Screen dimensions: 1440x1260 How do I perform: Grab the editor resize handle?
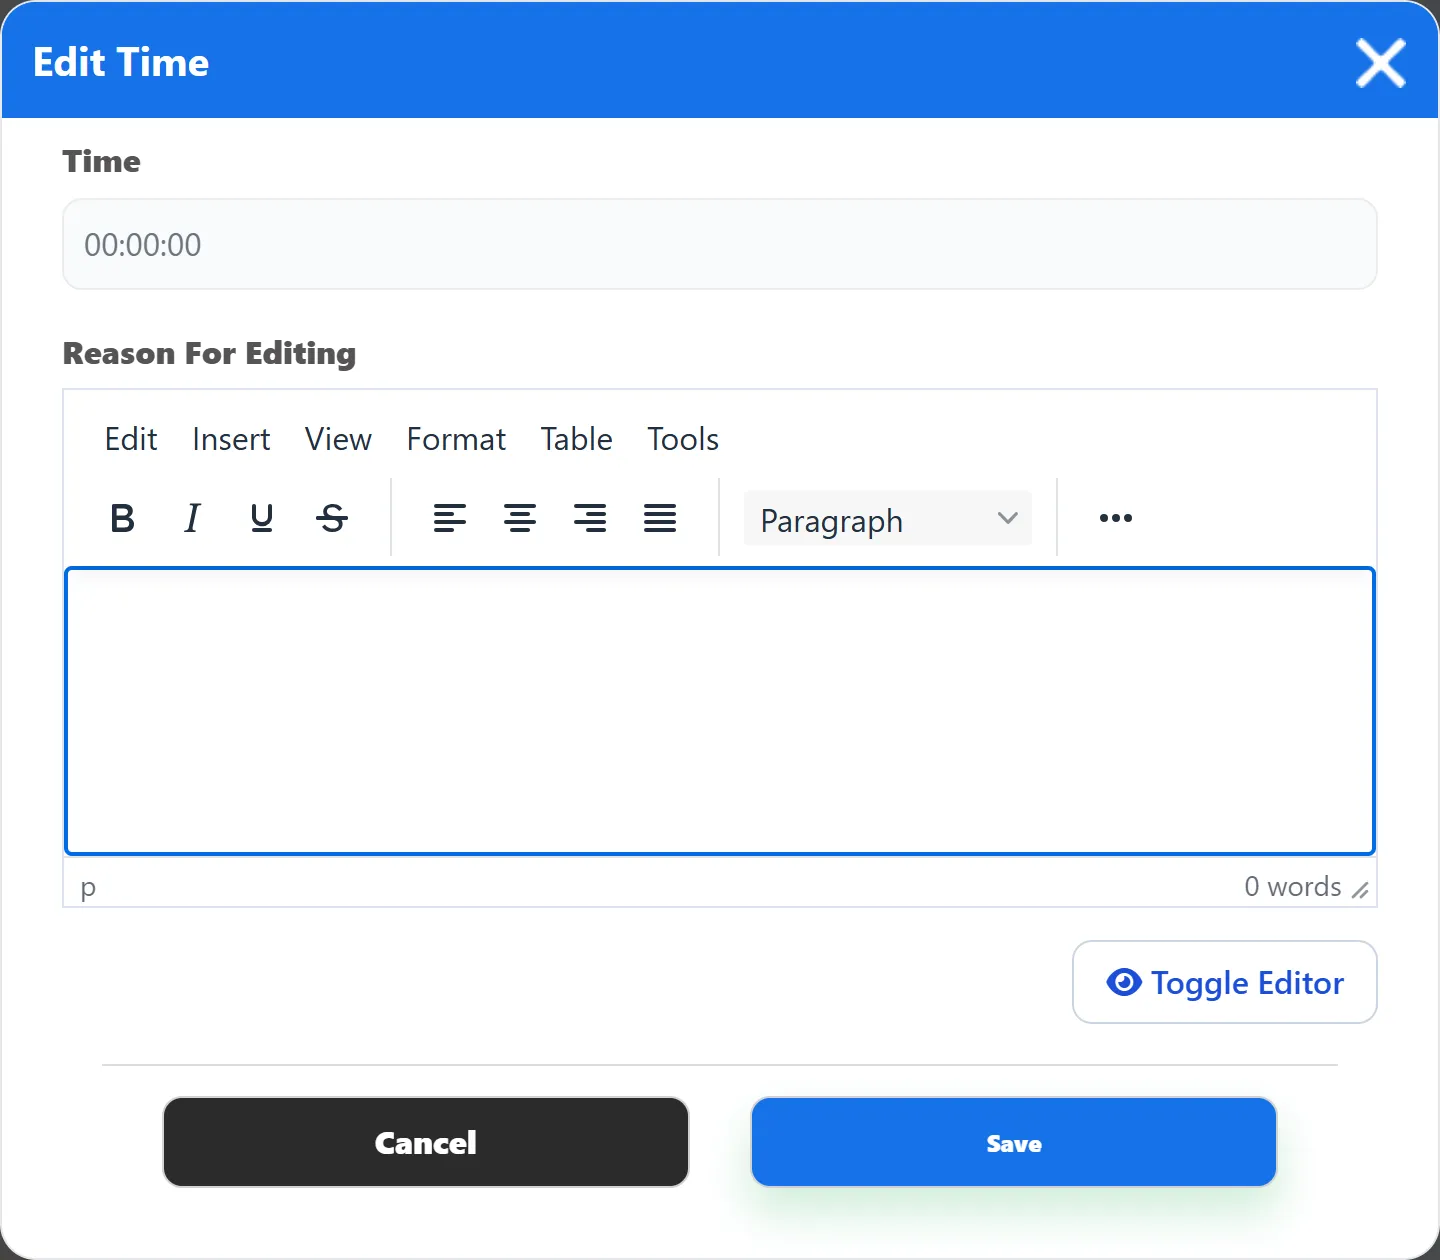(1360, 889)
